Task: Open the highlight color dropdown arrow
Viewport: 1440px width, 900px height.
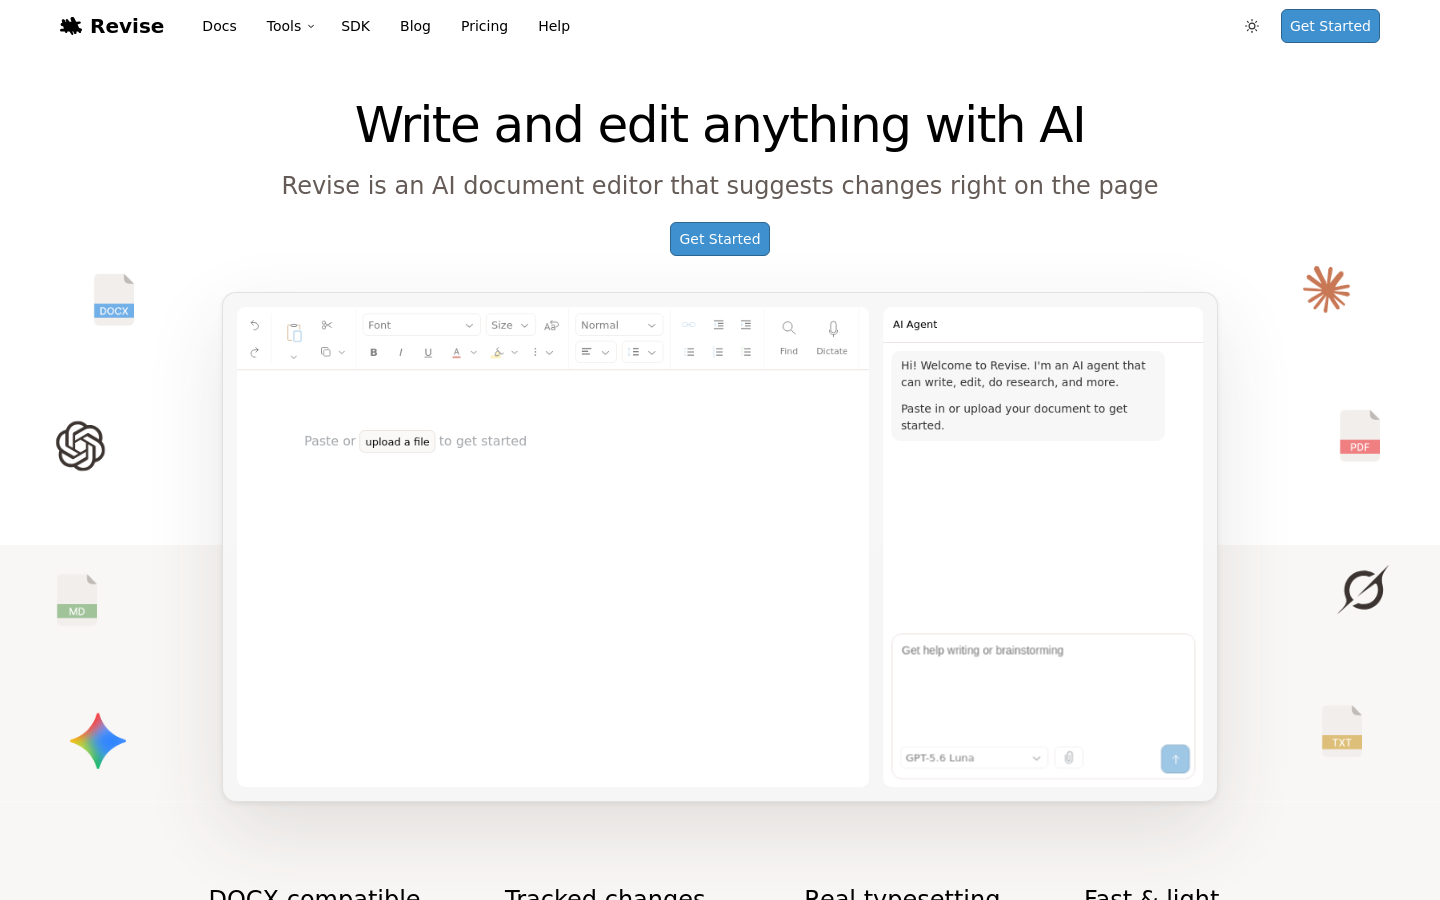Action: point(515,352)
